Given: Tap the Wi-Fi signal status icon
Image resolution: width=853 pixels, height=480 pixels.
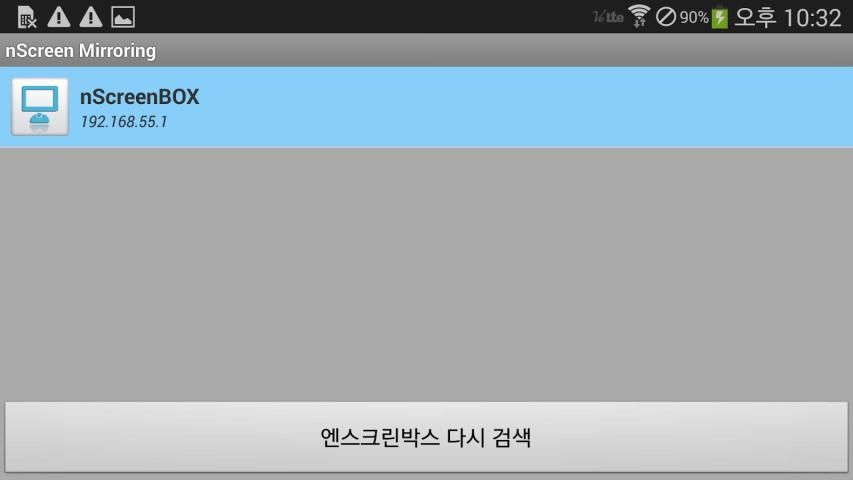Looking at the screenshot, I should pos(639,16).
